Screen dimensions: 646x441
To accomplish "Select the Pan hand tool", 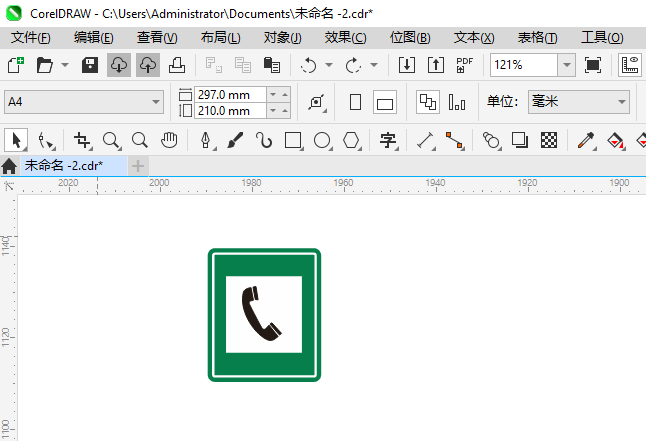I will coord(169,140).
